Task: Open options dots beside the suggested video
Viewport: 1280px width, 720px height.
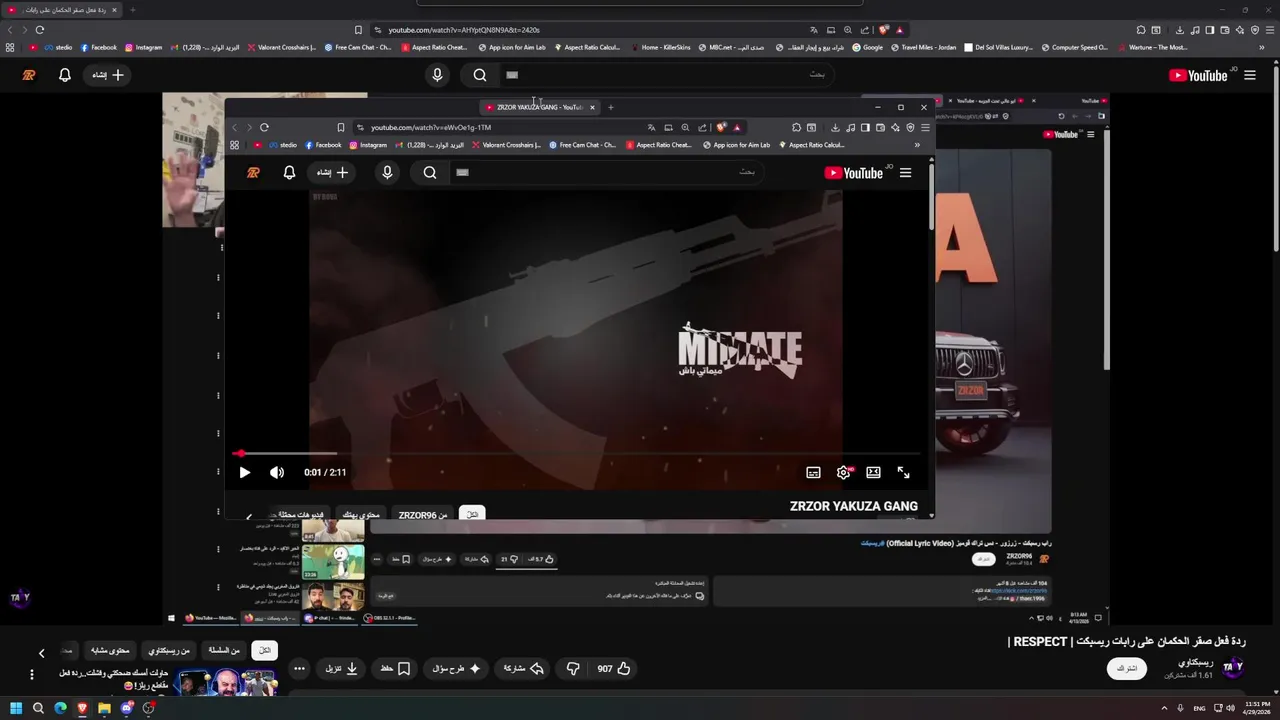Action: pyautogui.click(x=32, y=675)
